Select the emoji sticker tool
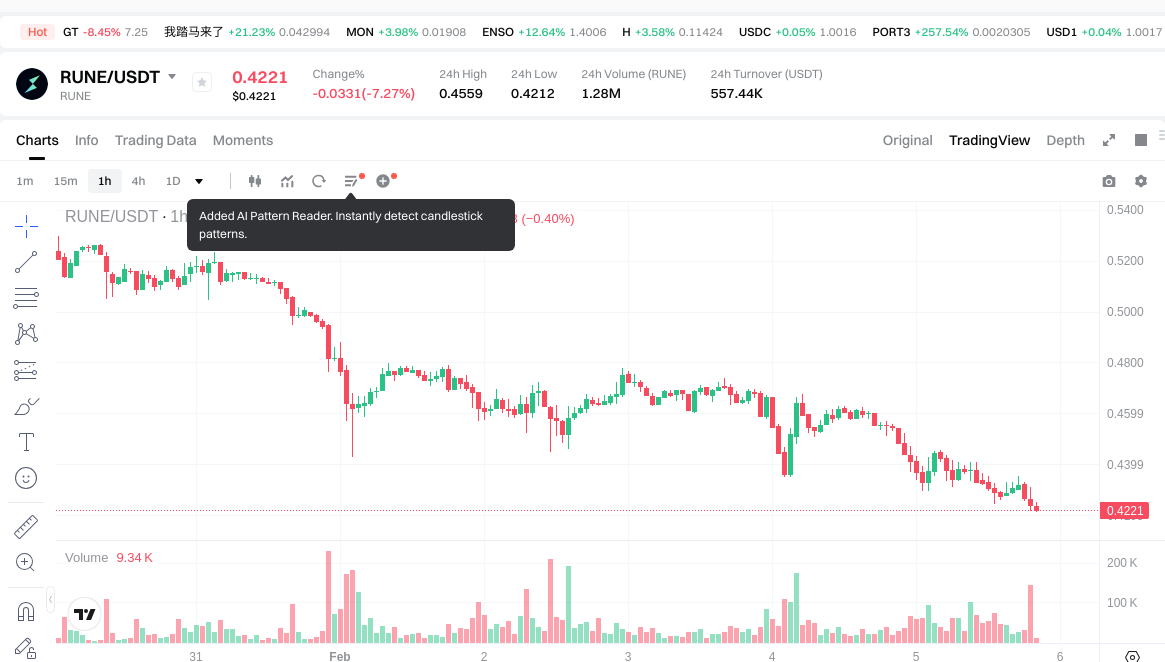1165x662 pixels. pyautogui.click(x=26, y=478)
